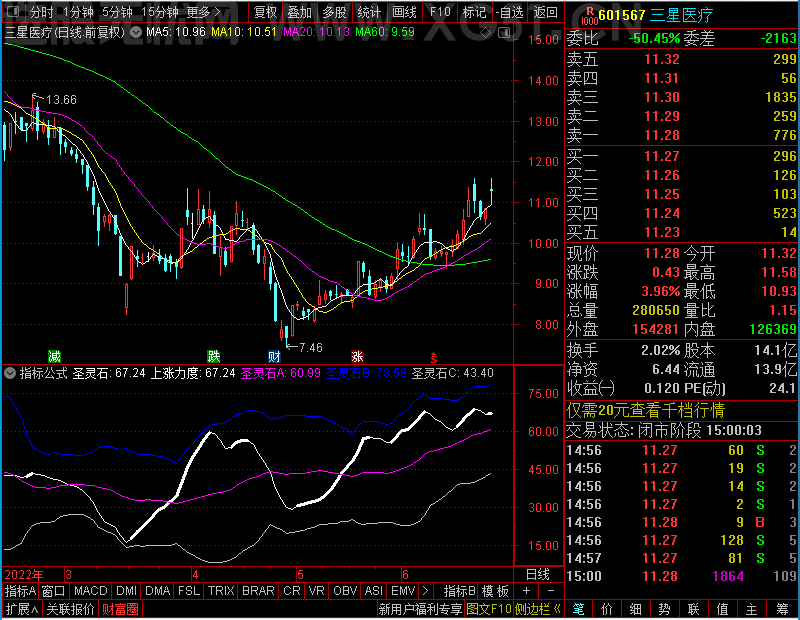This screenshot has height=620, width=800.
Task: Switch indicator to DMA
Action: [x=157, y=591]
